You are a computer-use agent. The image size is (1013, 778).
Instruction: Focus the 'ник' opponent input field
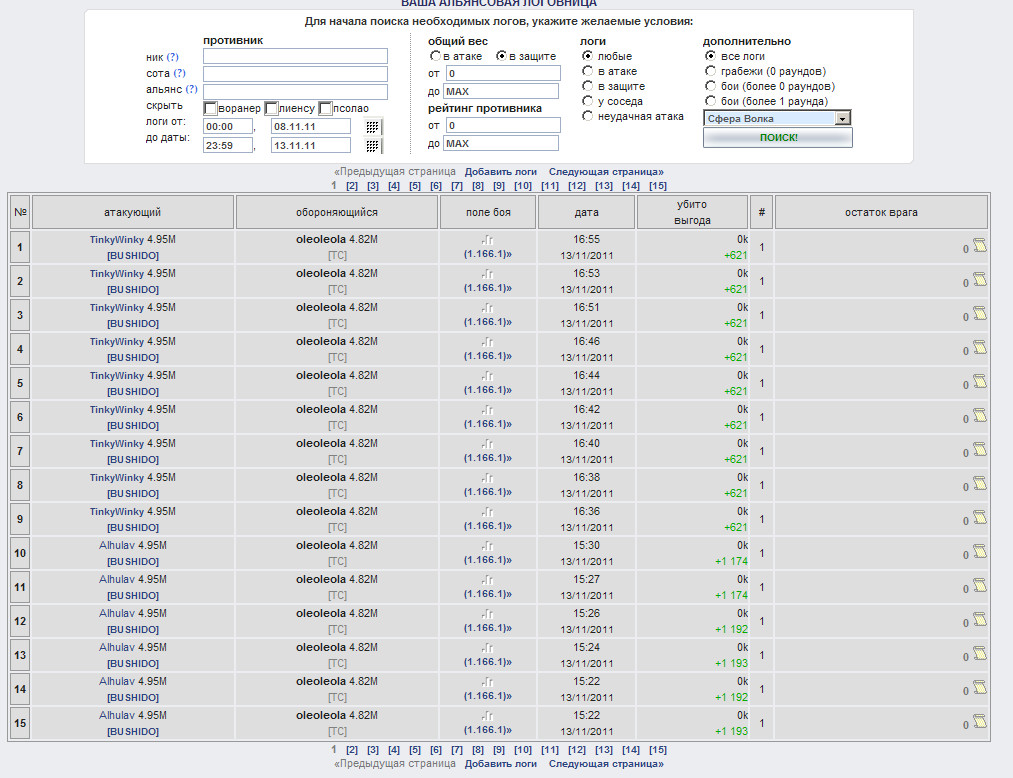click(x=295, y=57)
